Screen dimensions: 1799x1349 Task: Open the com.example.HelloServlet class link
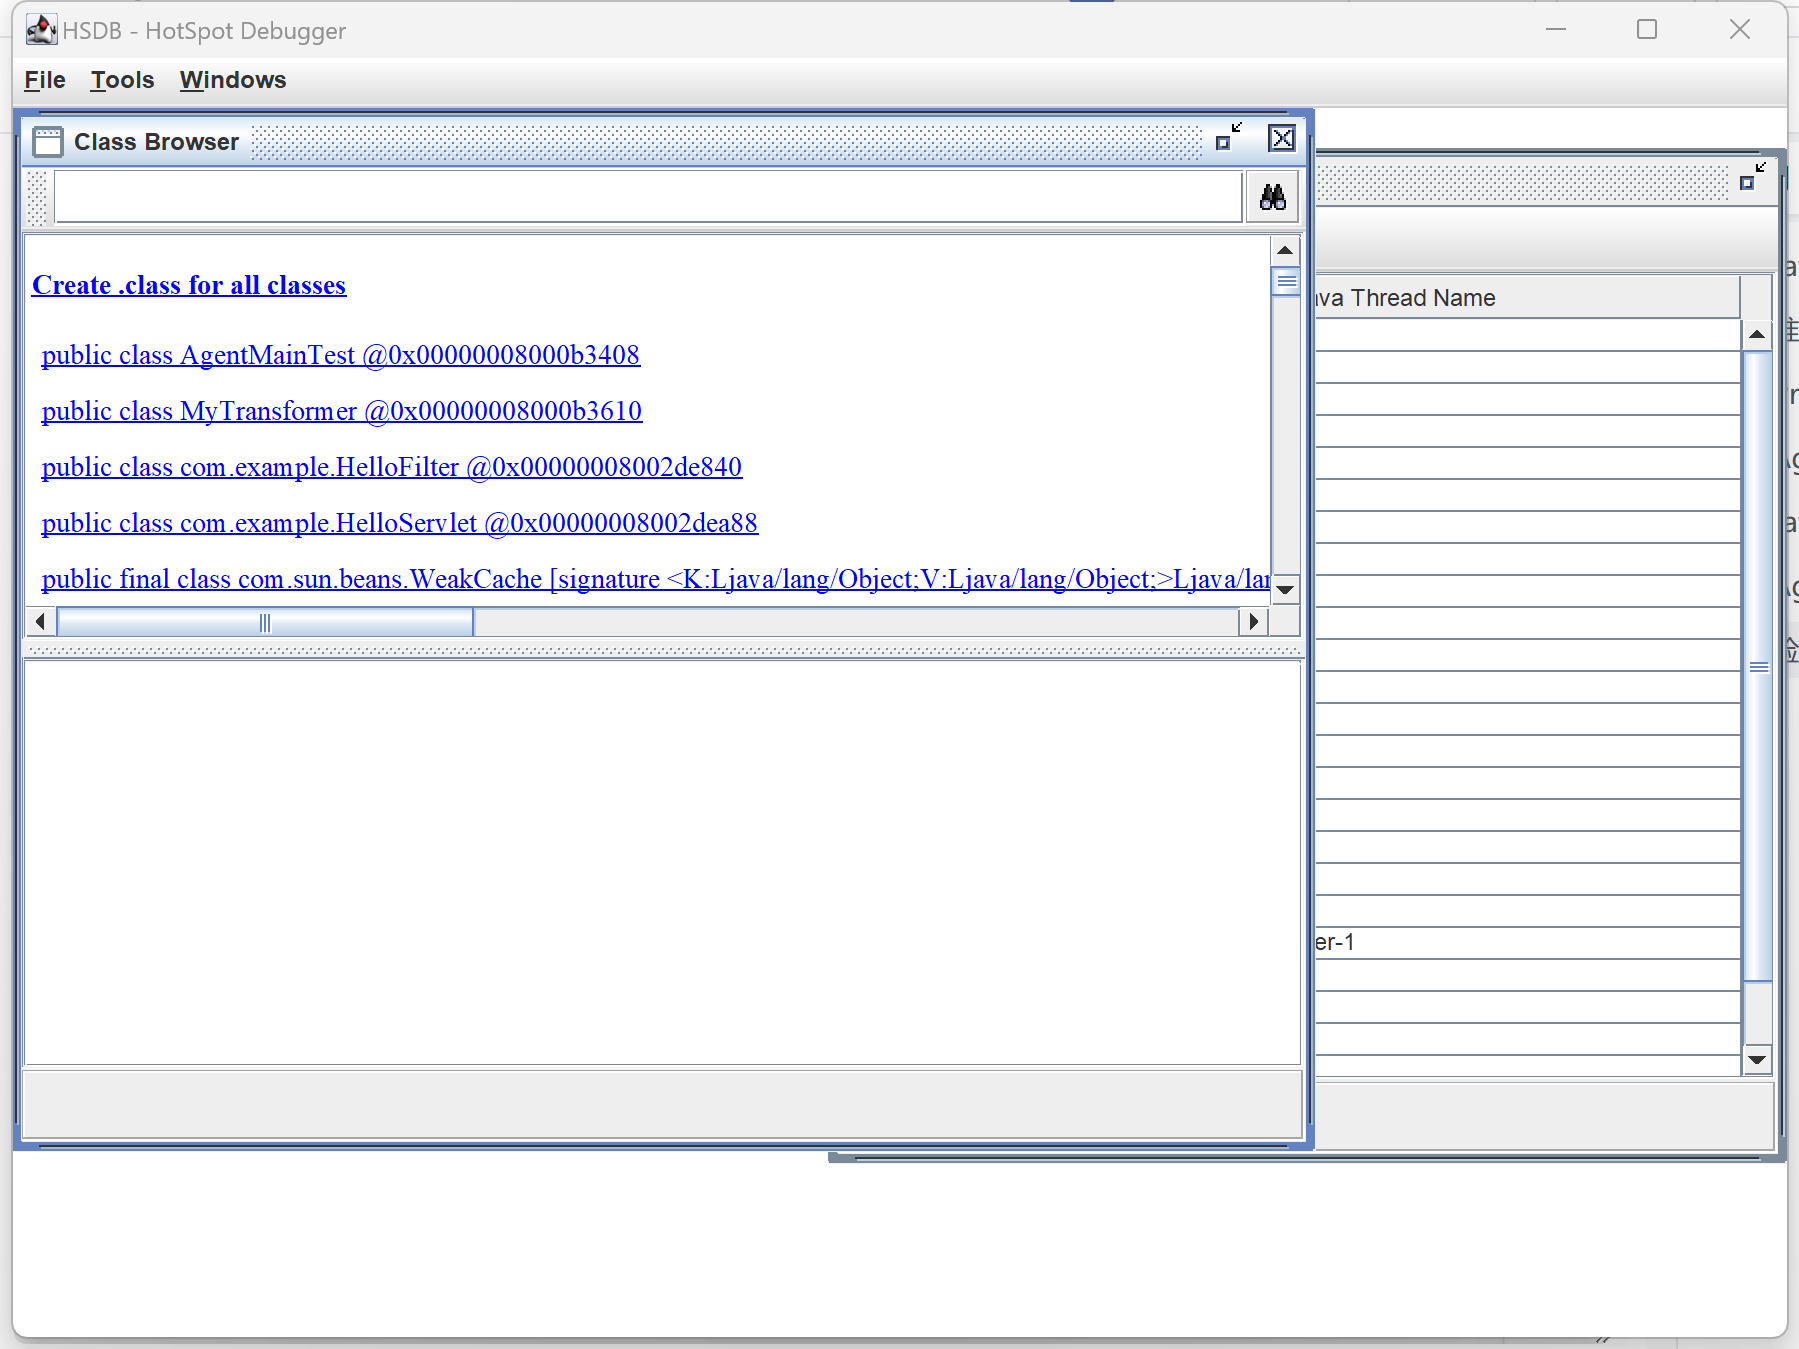tap(399, 523)
